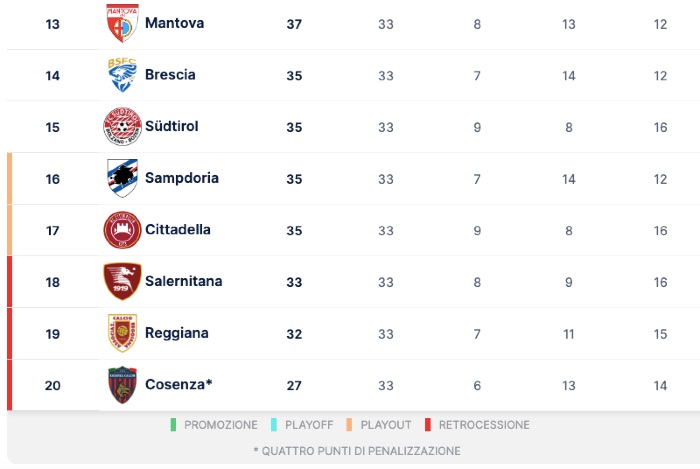The width and height of the screenshot is (700, 469).
Task: Click the Salernitana club crest
Action: click(122, 282)
